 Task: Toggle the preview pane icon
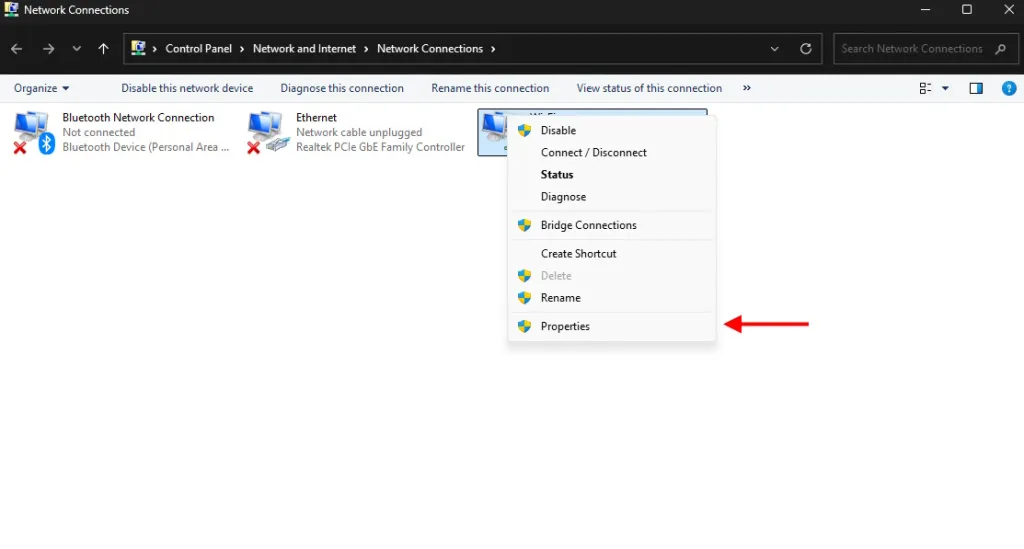(976, 88)
